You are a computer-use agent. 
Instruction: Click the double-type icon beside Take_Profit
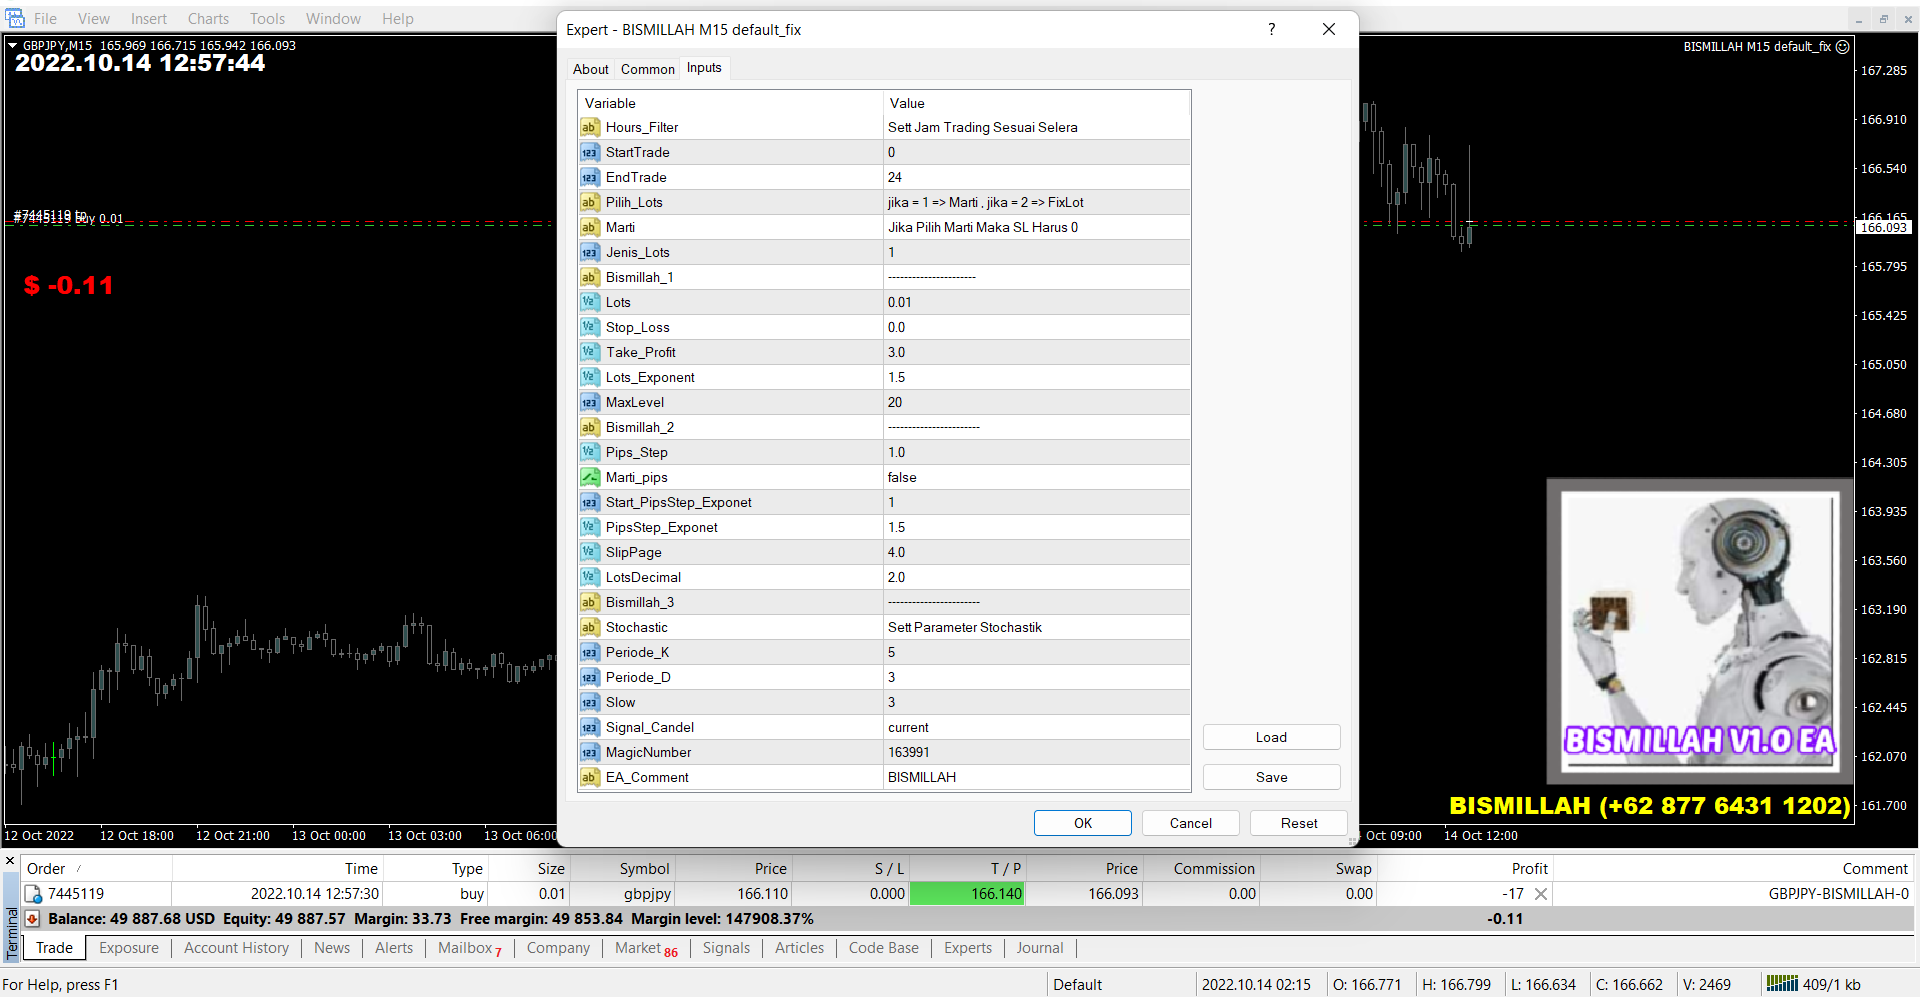coord(590,352)
